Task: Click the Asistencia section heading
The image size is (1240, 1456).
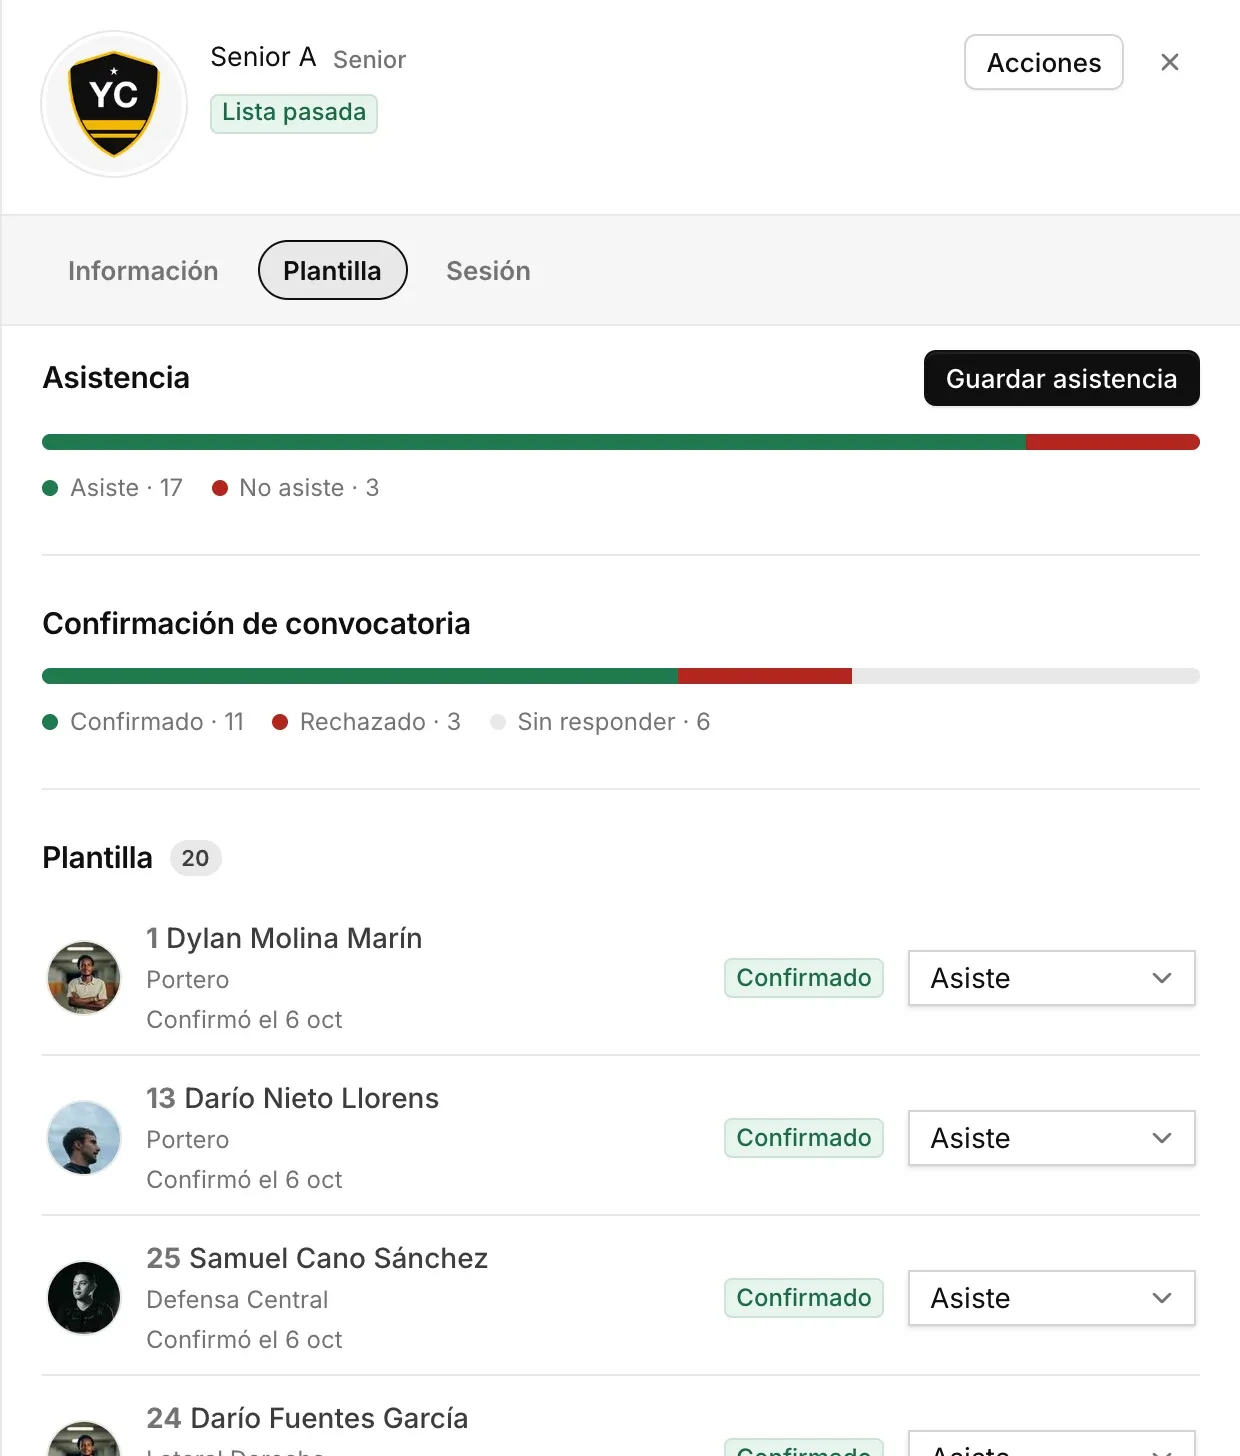Action: point(116,378)
